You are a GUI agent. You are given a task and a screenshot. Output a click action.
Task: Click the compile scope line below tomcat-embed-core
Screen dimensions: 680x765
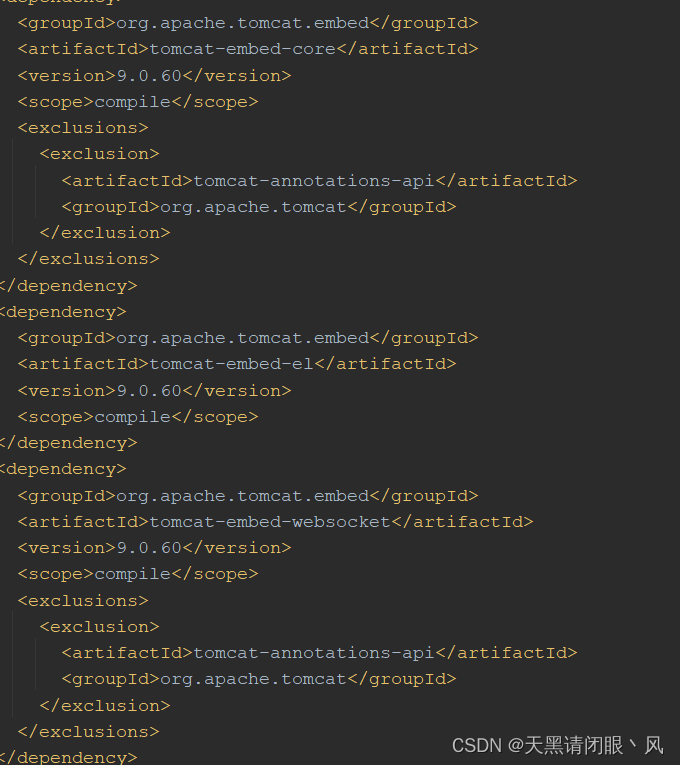coord(137,101)
